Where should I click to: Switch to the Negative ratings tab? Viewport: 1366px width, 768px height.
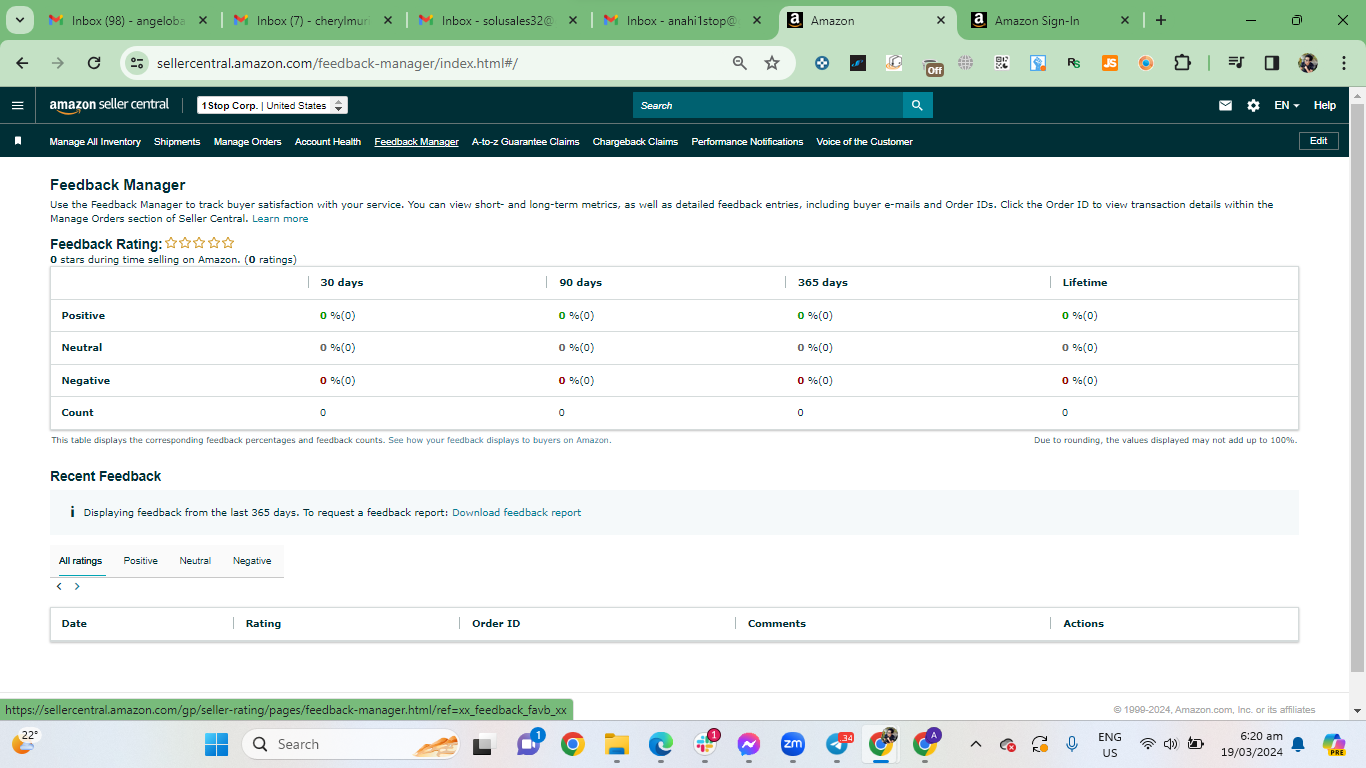pyautogui.click(x=252, y=561)
